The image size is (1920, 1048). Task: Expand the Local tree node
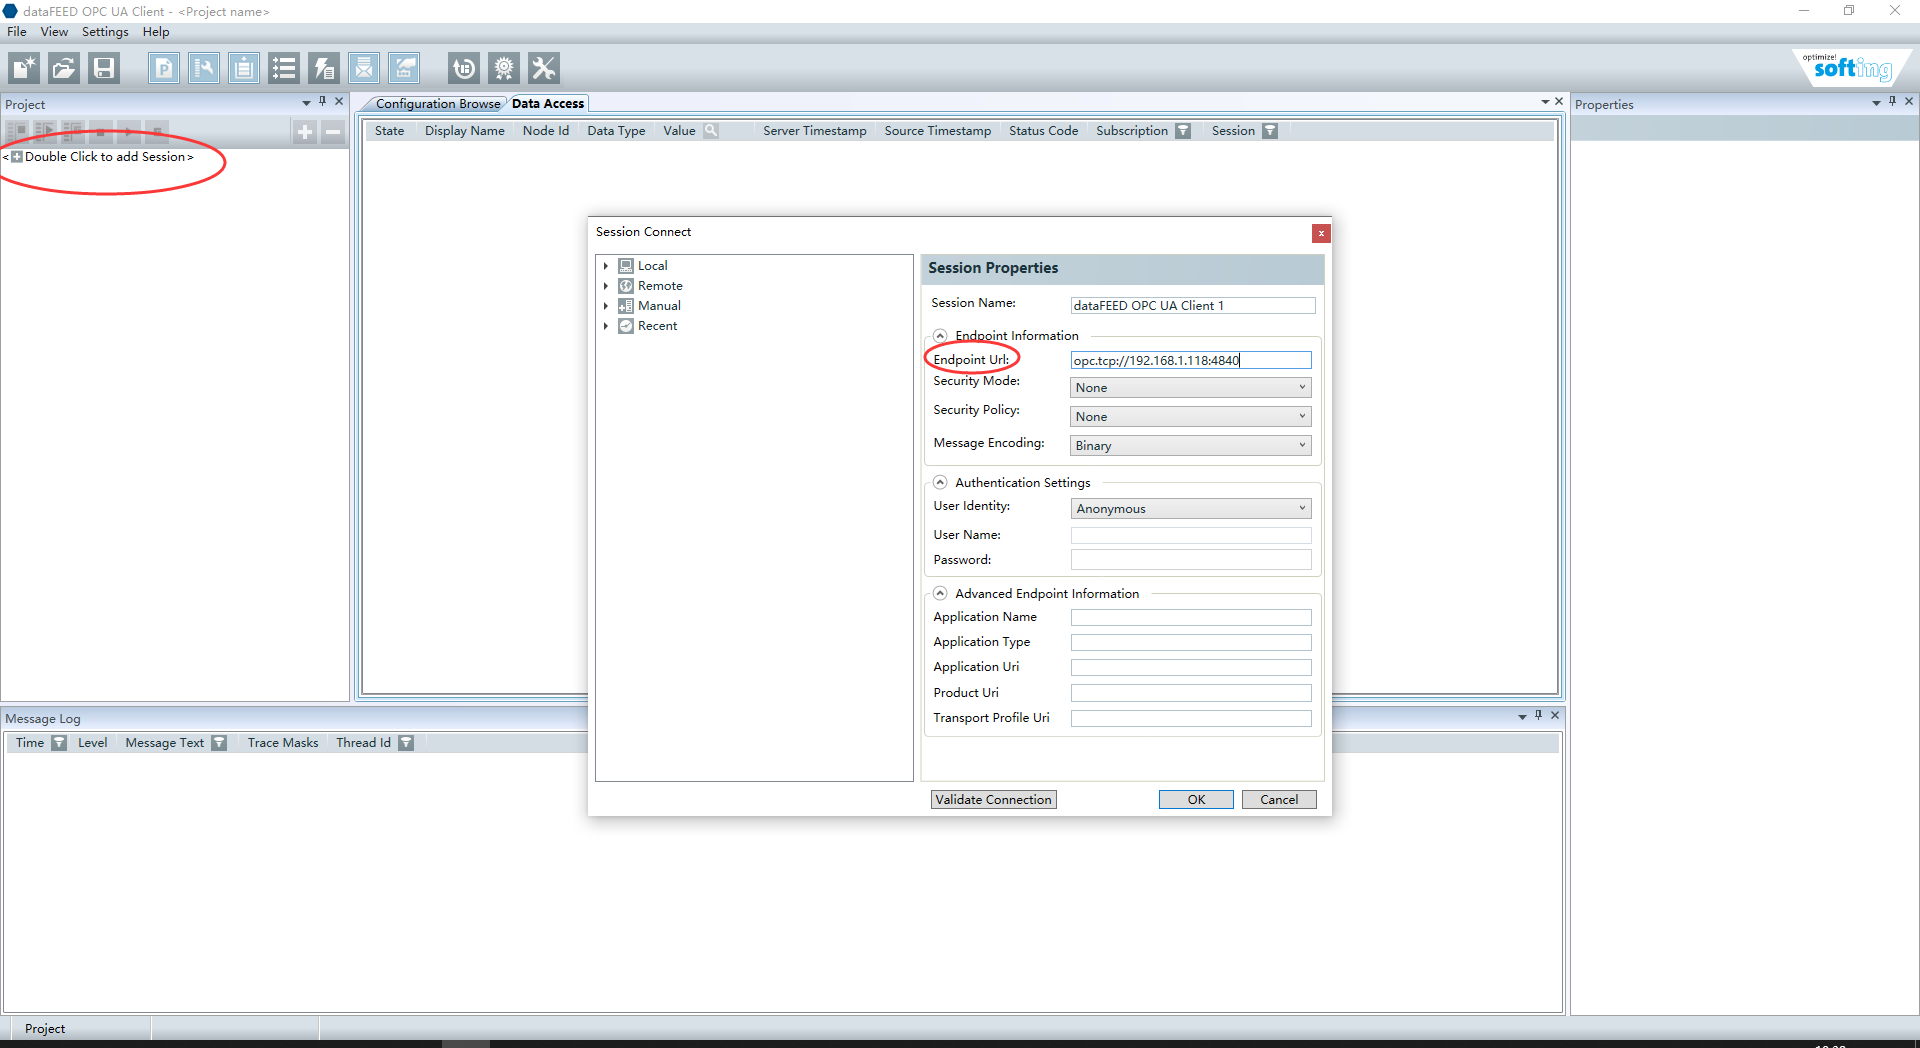[606, 266]
